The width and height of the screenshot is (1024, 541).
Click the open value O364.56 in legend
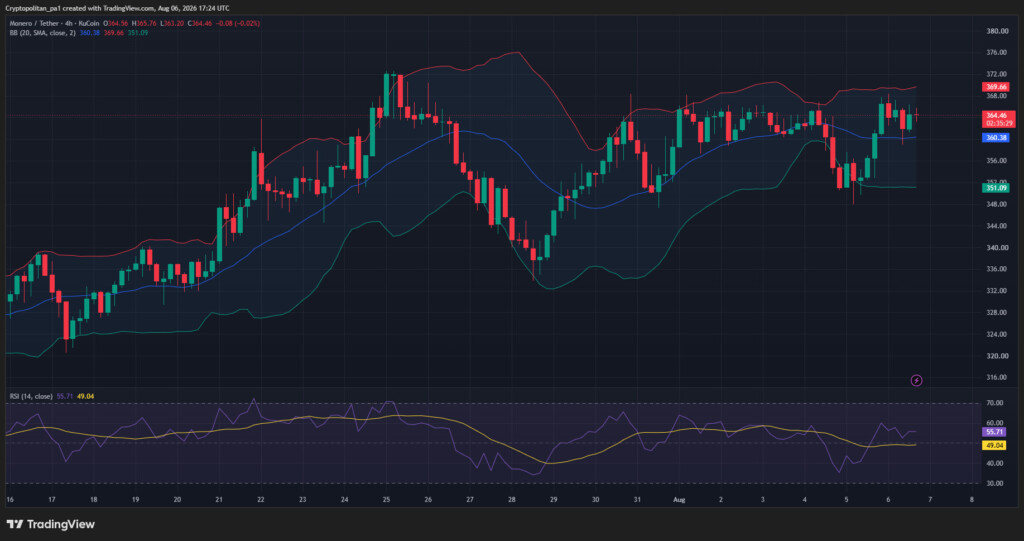(x=116, y=24)
